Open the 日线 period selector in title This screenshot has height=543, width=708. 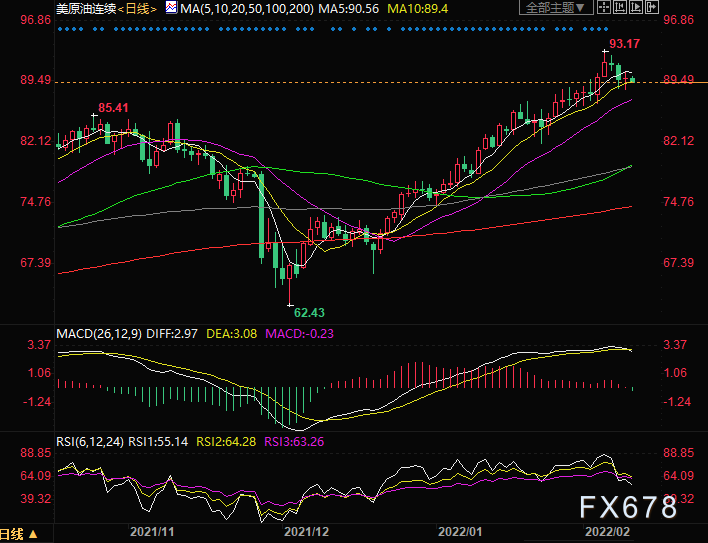(138, 9)
